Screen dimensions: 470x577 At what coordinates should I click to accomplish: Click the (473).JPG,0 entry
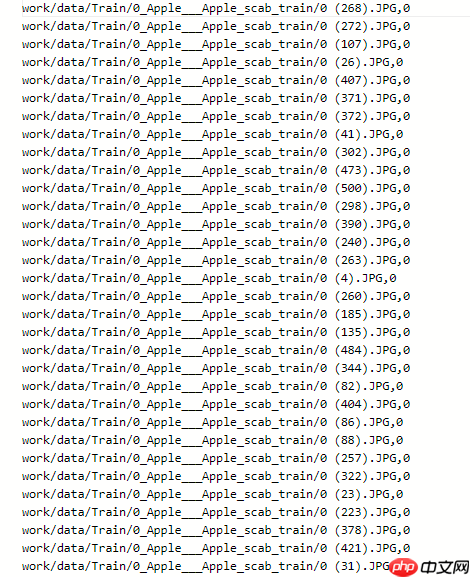216,170
